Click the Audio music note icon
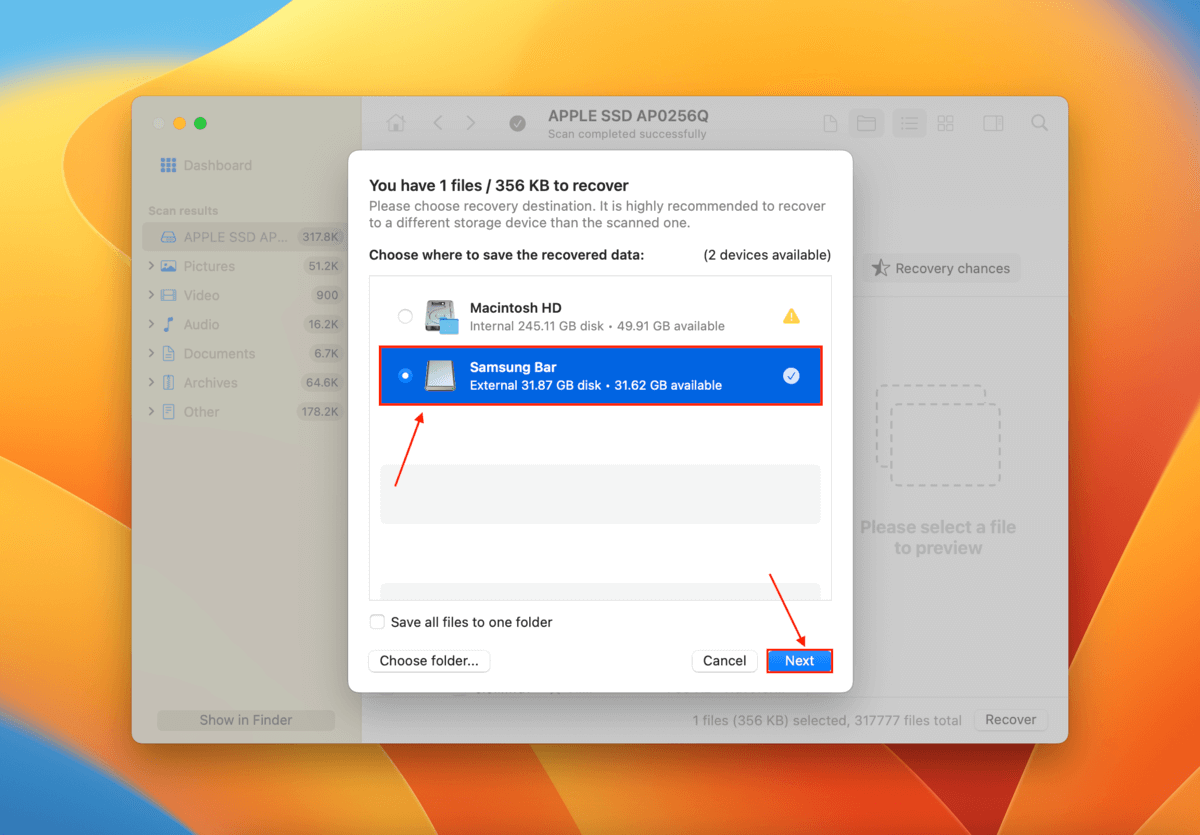The height and width of the screenshot is (835, 1200). (x=168, y=324)
